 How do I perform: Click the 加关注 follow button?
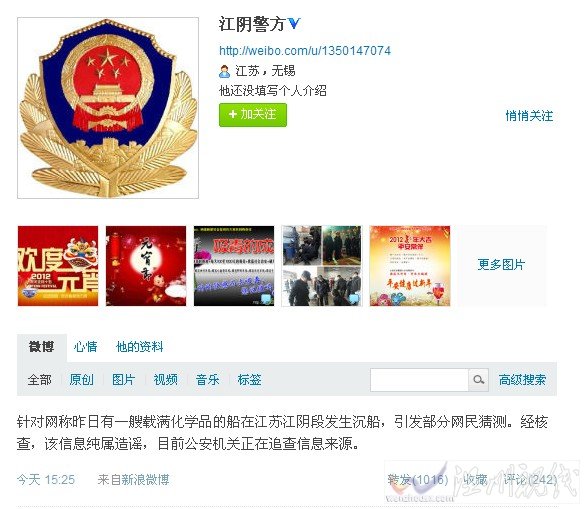253,115
